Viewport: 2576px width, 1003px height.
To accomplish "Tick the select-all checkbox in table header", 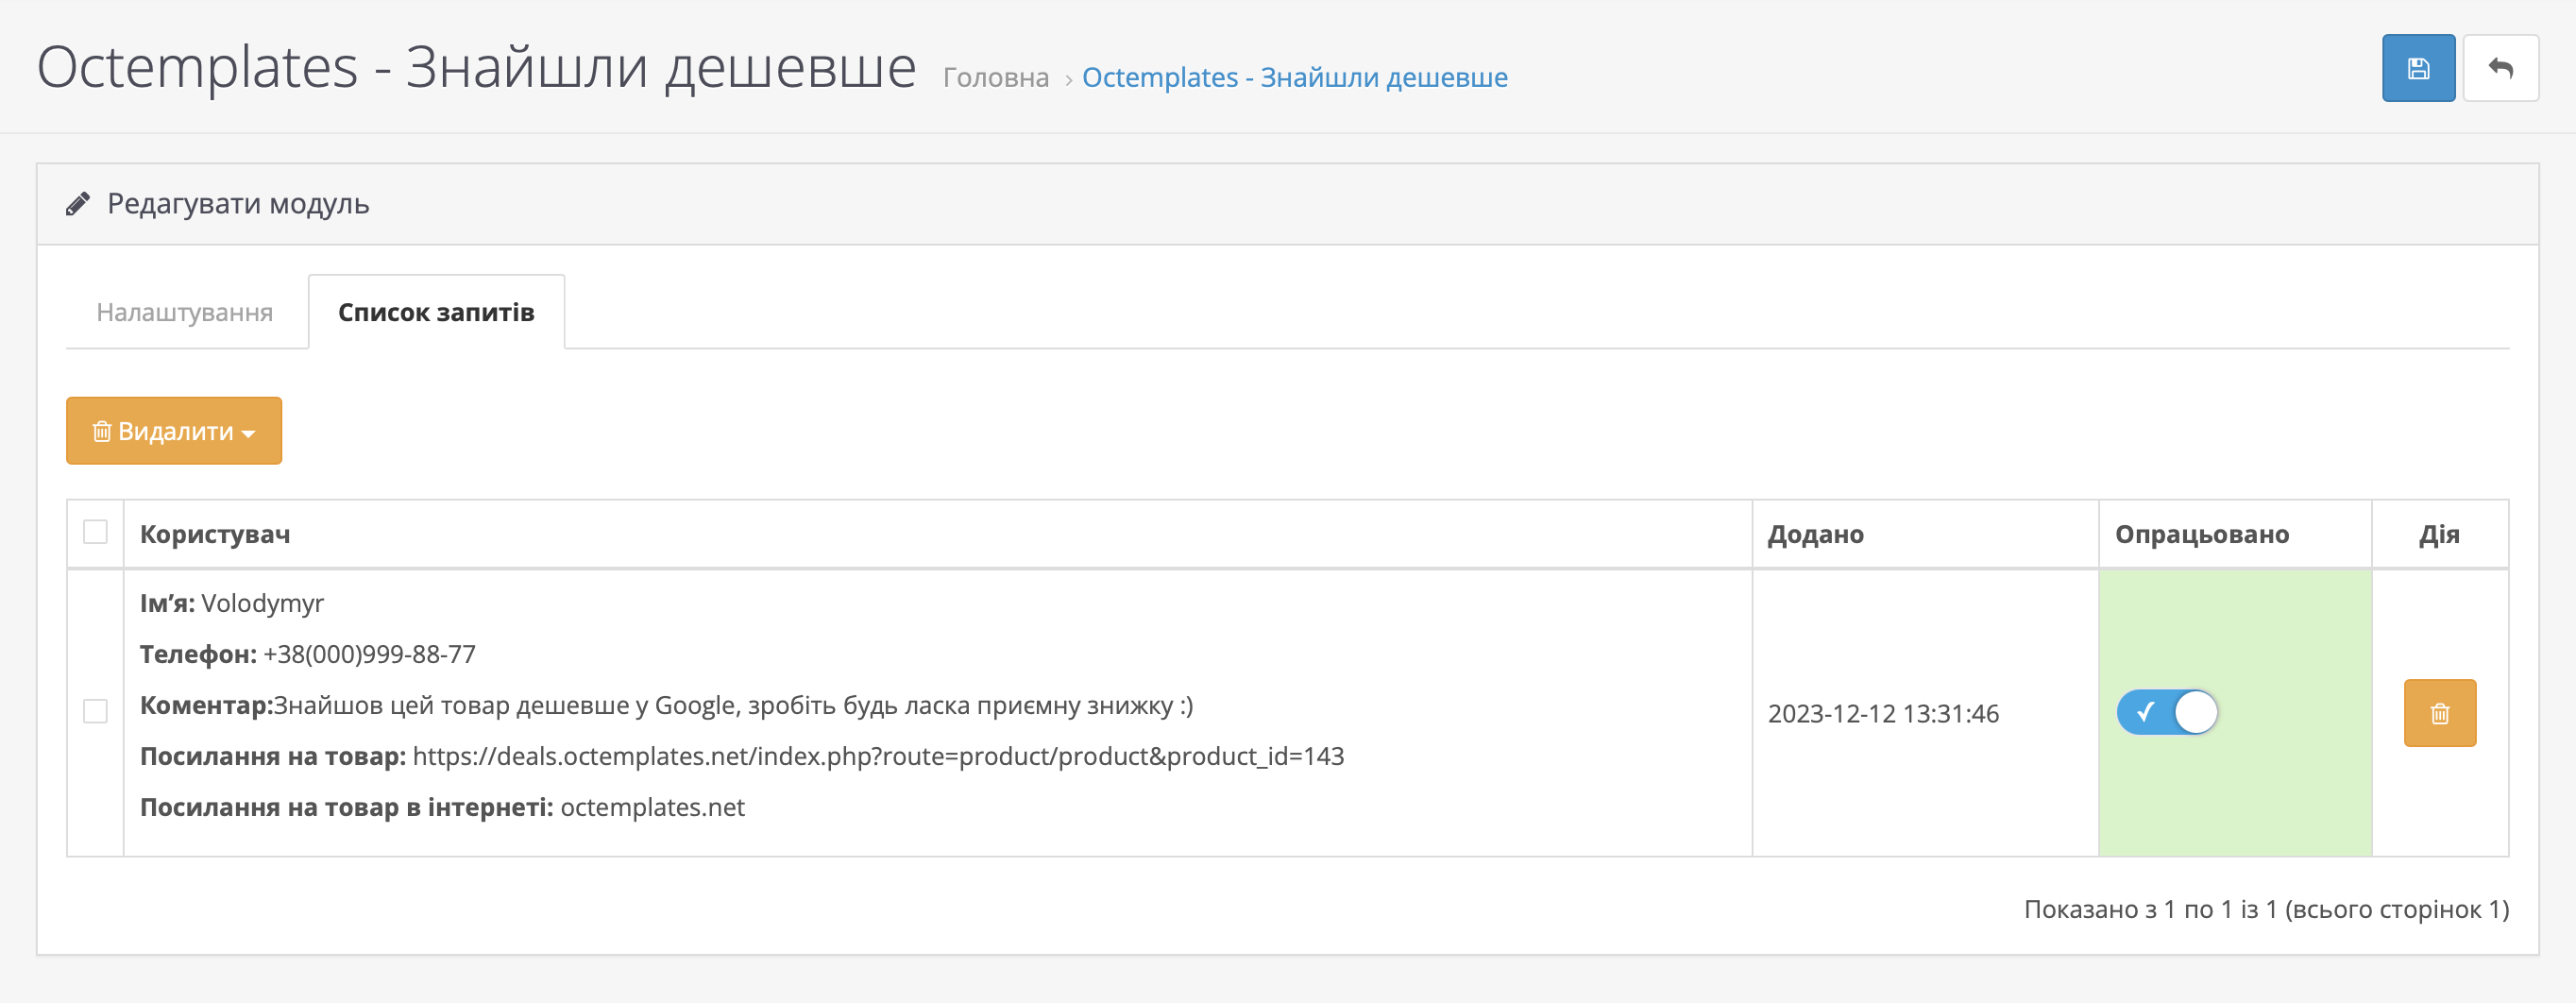I will (x=95, y=532).
